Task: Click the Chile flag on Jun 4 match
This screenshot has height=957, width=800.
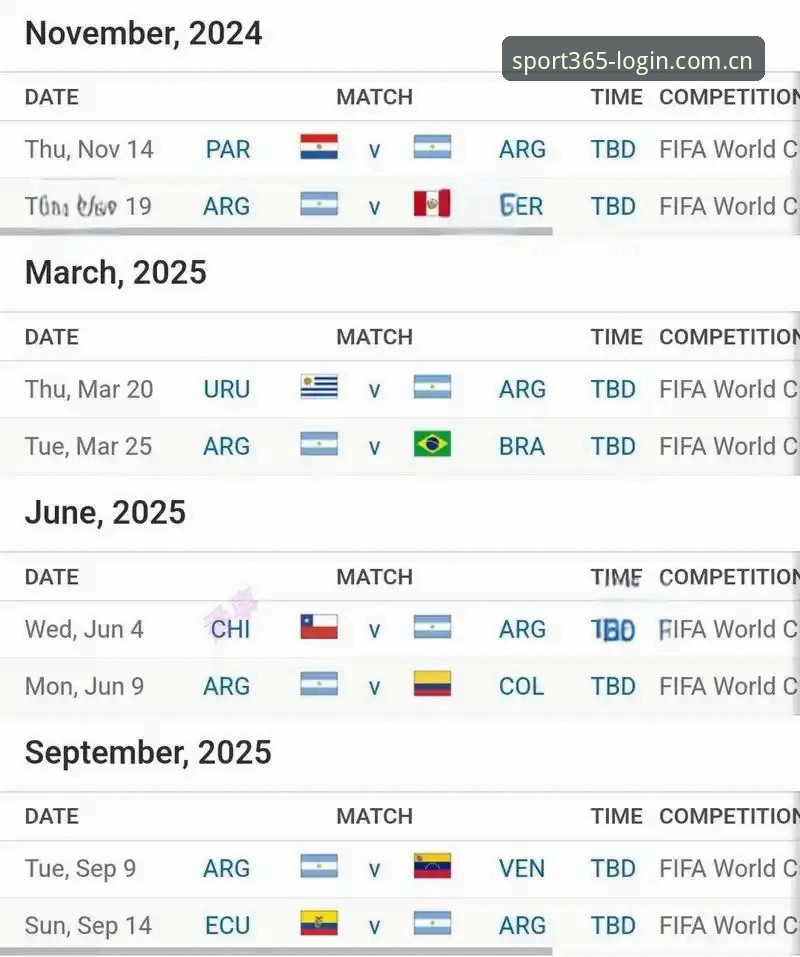Action: click(319, 627)
